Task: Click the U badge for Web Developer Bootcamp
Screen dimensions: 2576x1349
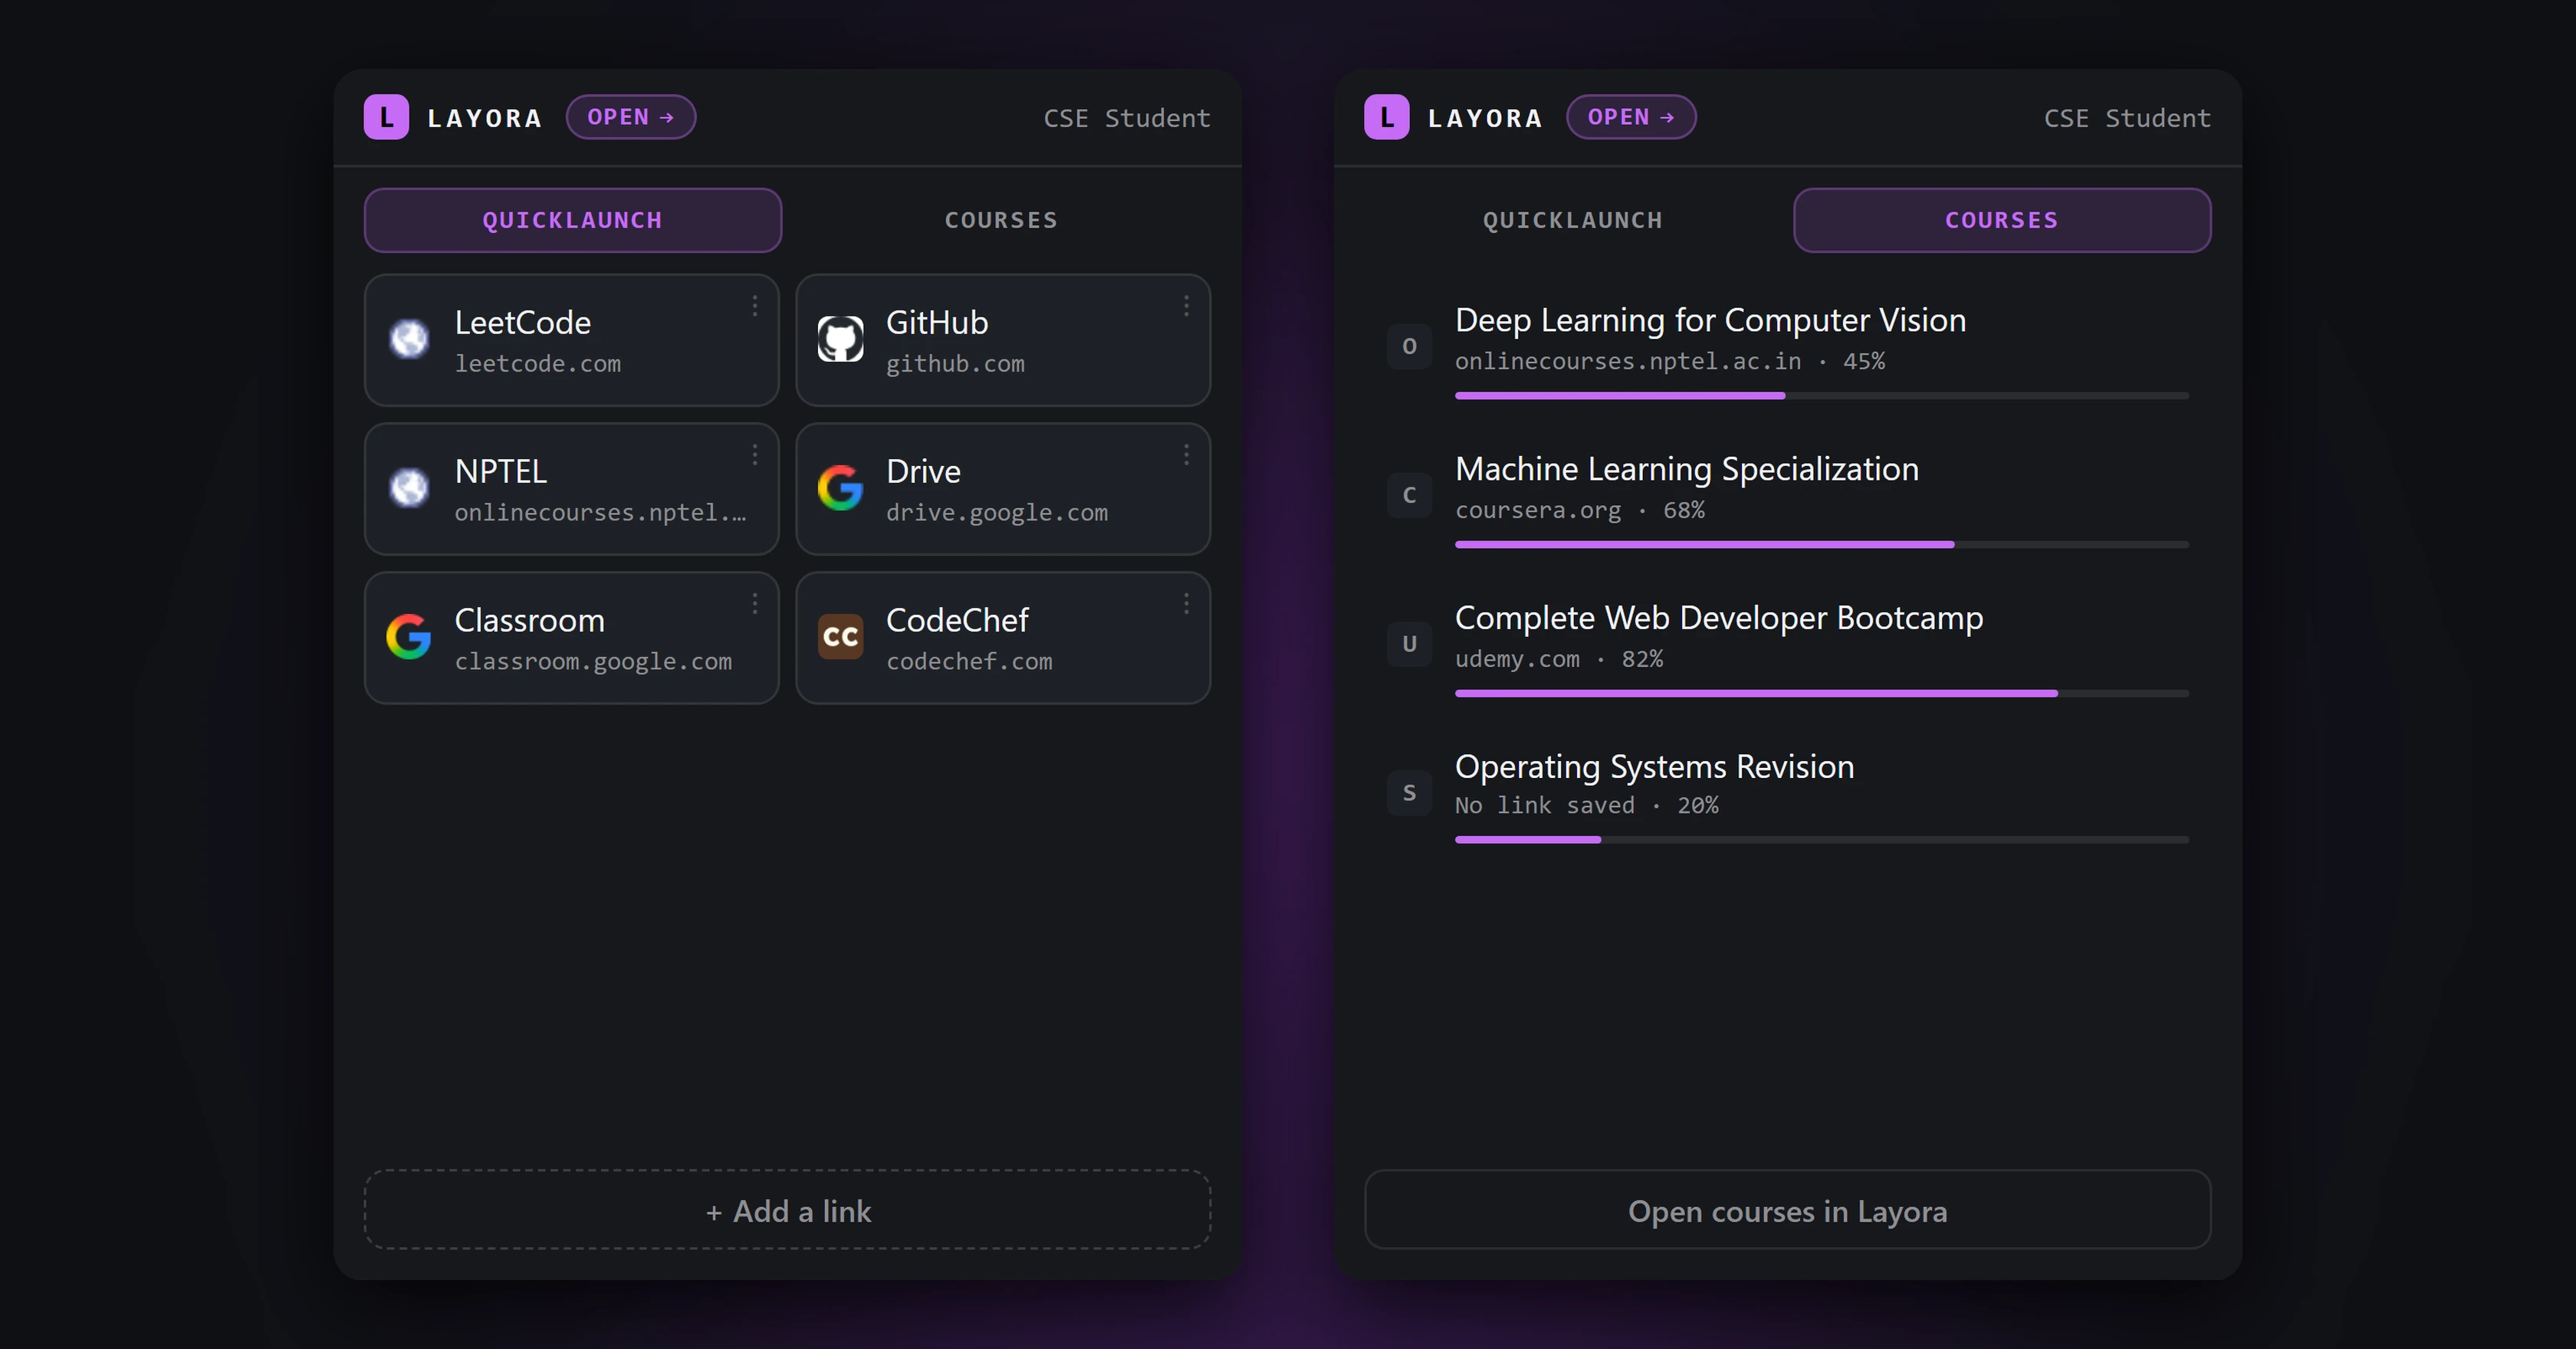Action: click(1409, 644)
